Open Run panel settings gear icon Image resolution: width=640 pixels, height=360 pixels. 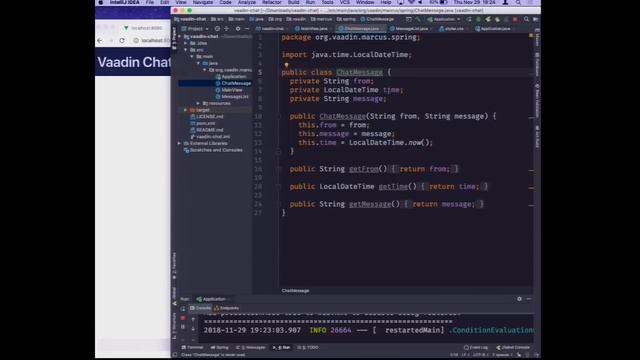pos(519,299)
